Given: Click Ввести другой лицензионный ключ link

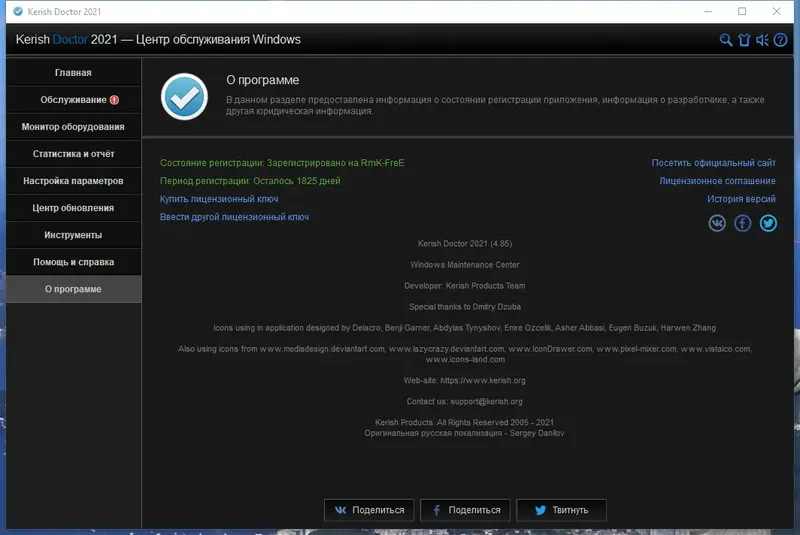Looking at the screenshot, I should (234, 217).
